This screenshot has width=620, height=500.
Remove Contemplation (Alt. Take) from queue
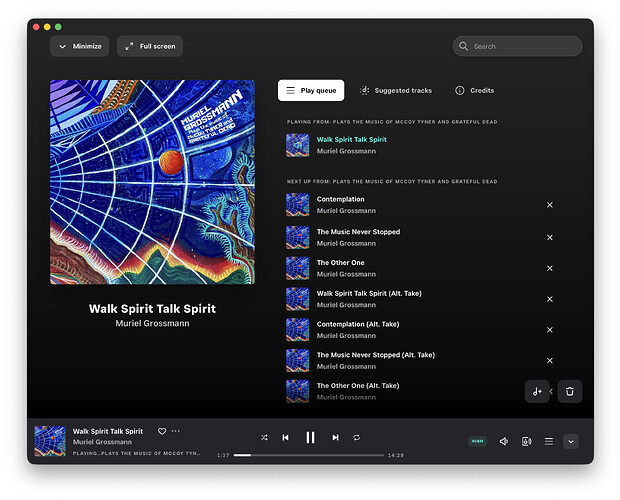tap(550, 330)
